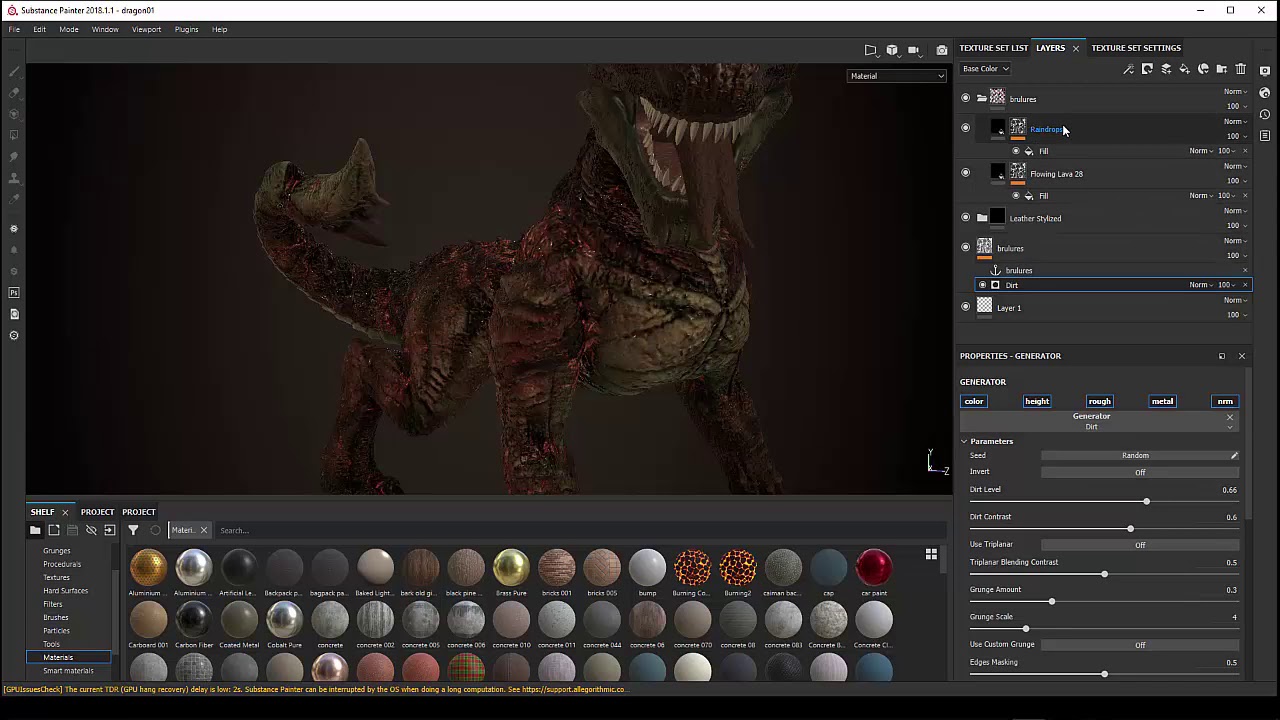Image resolution: width=1280 pixels, height=720 pixels.
Task: Toggle the Invert parameter Off button
Action: (x=1140, y=472)
